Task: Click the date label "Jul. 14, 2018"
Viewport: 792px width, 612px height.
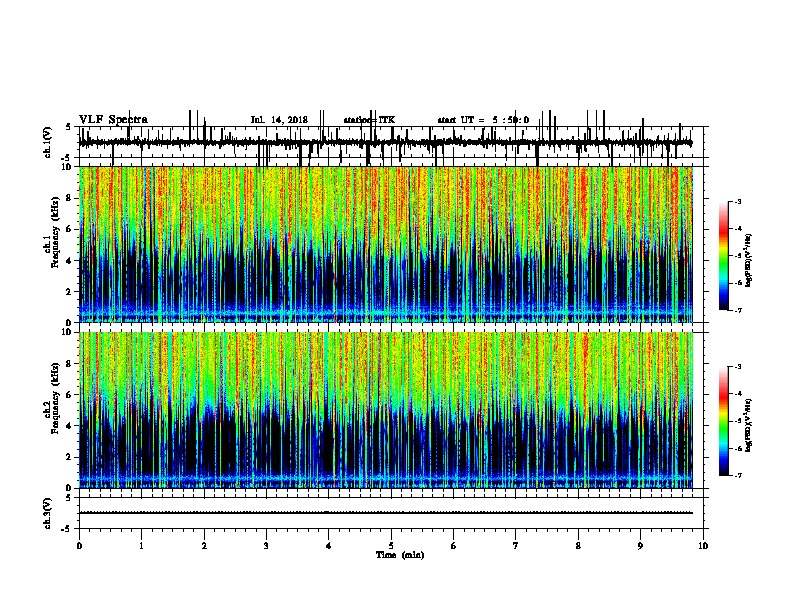Action: pos(279,120)
